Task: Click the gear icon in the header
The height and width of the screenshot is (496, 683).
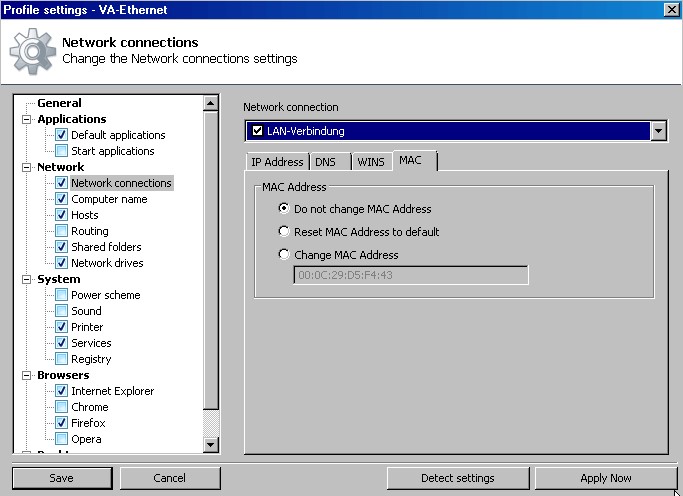Action: coord(33,51)
